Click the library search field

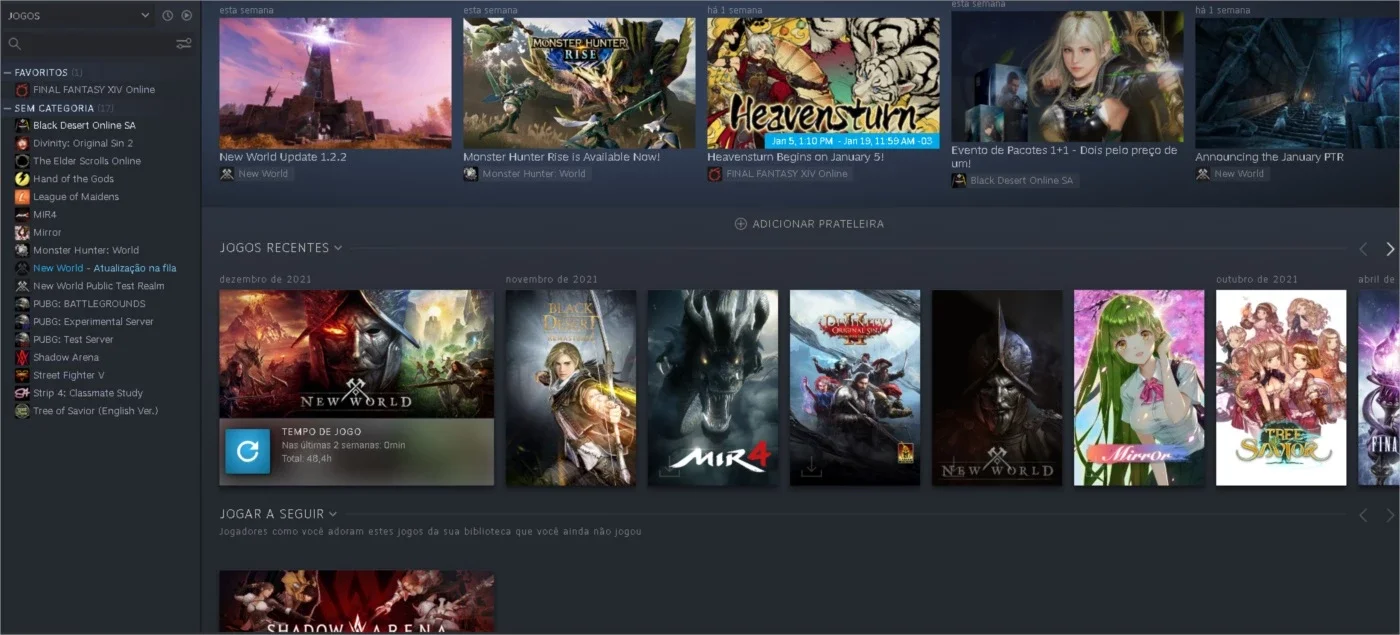[x=90, y=44]
